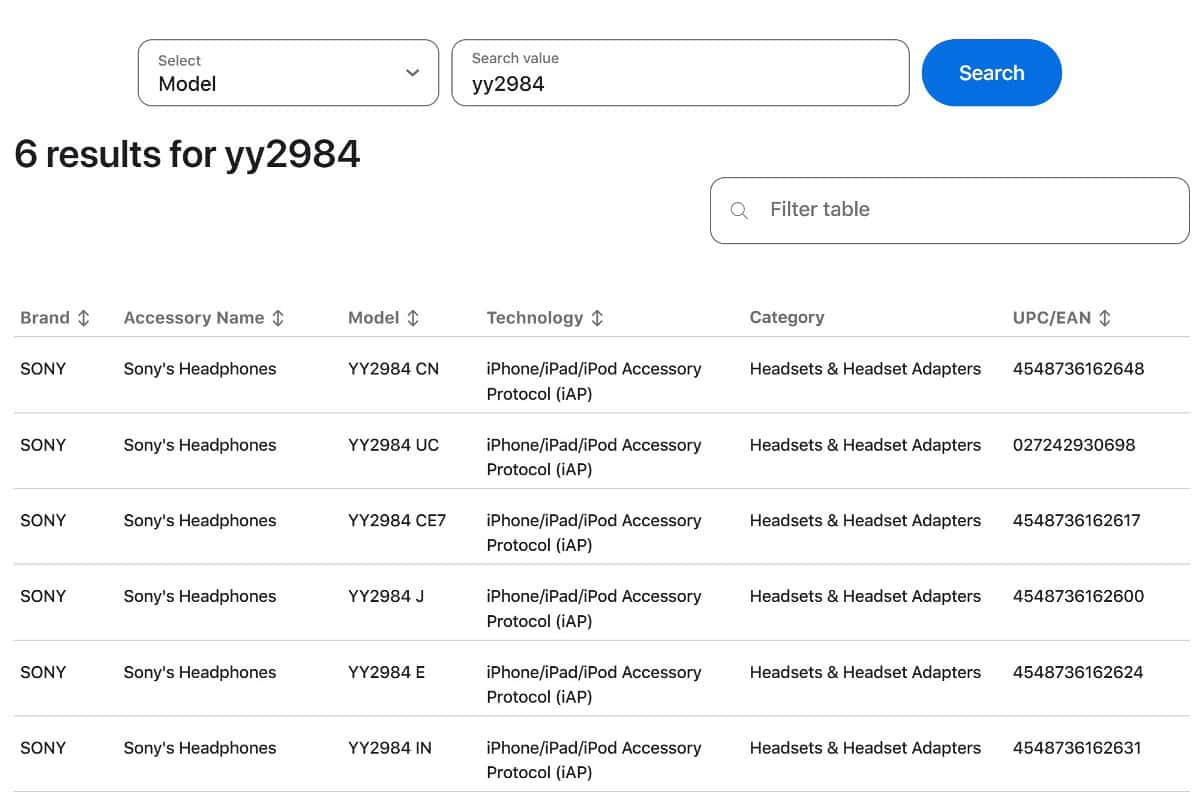
Task: Click Technology cell in YY2984 IN row
Action: pyautogui.click(x=594, y=760)
